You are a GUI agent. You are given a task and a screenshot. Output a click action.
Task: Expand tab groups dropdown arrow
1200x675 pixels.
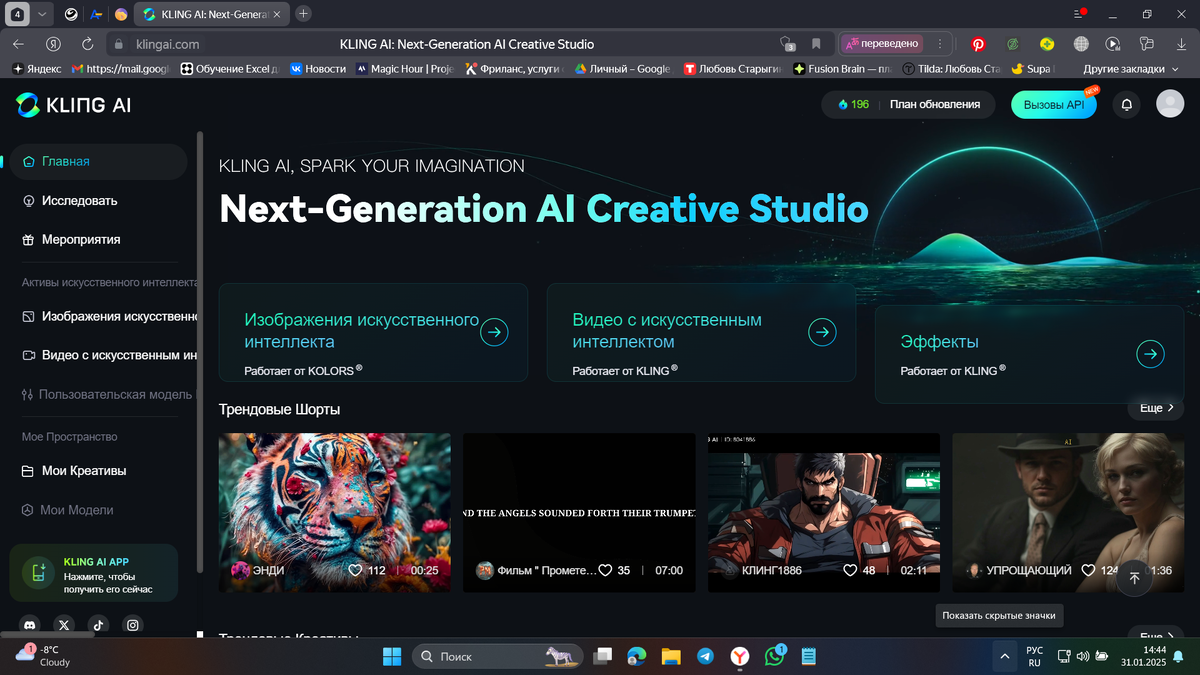pyautogui.click(x=41, y=14)
